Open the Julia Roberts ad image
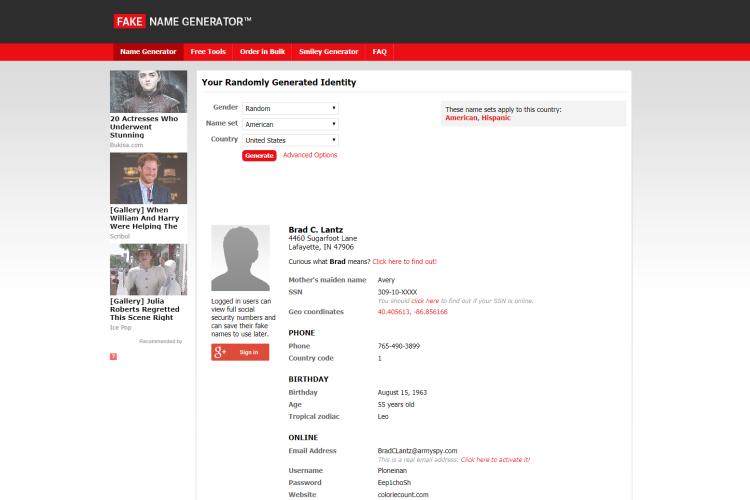Screen dimensions: 750x500 click(148, 269)
